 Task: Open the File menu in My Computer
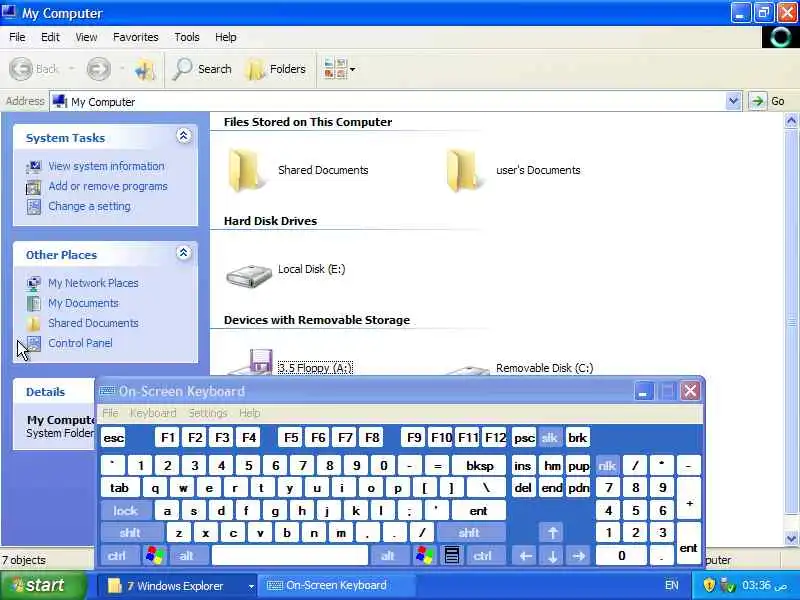click(17, 37)
